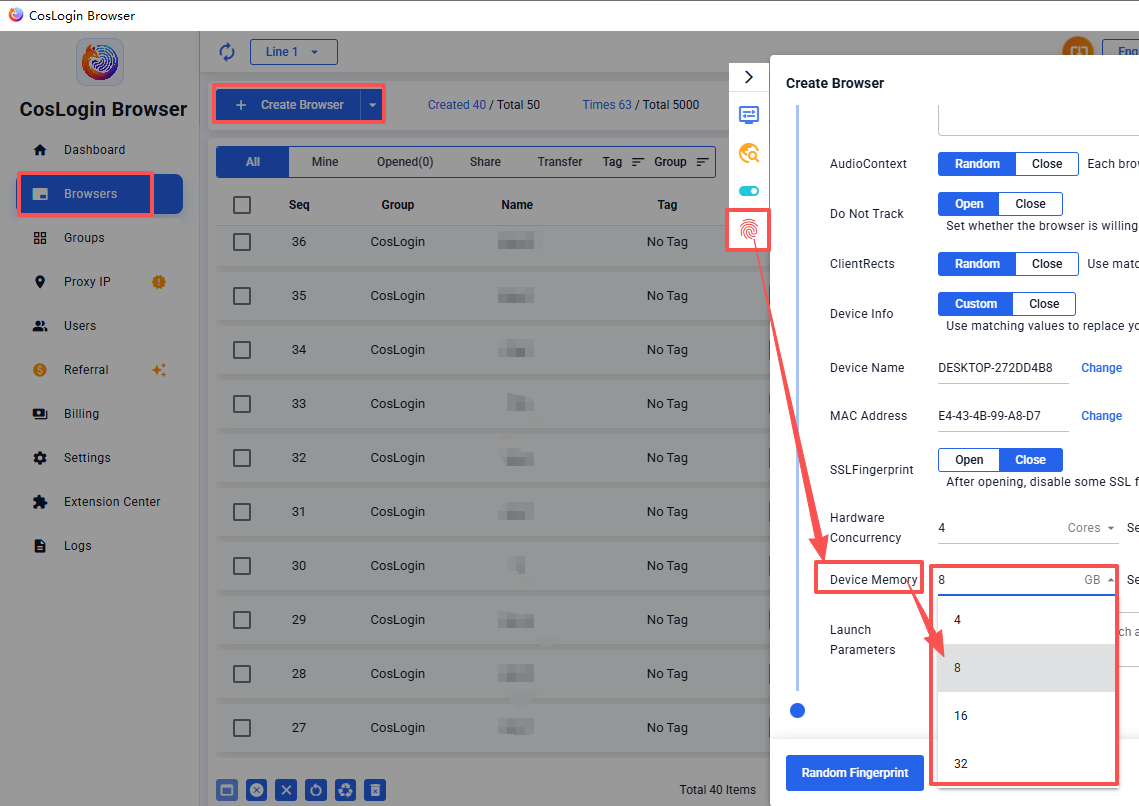
Task: Collapse the panel with the right chevron
Action: click(749, 77)
